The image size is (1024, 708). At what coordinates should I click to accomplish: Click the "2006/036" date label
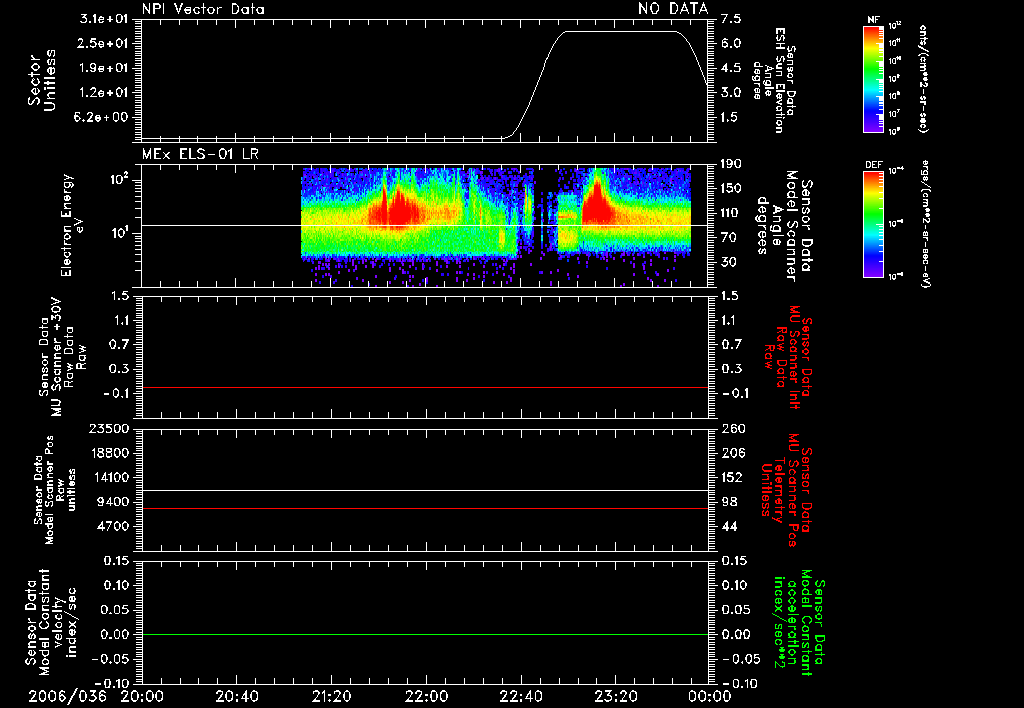67,696
